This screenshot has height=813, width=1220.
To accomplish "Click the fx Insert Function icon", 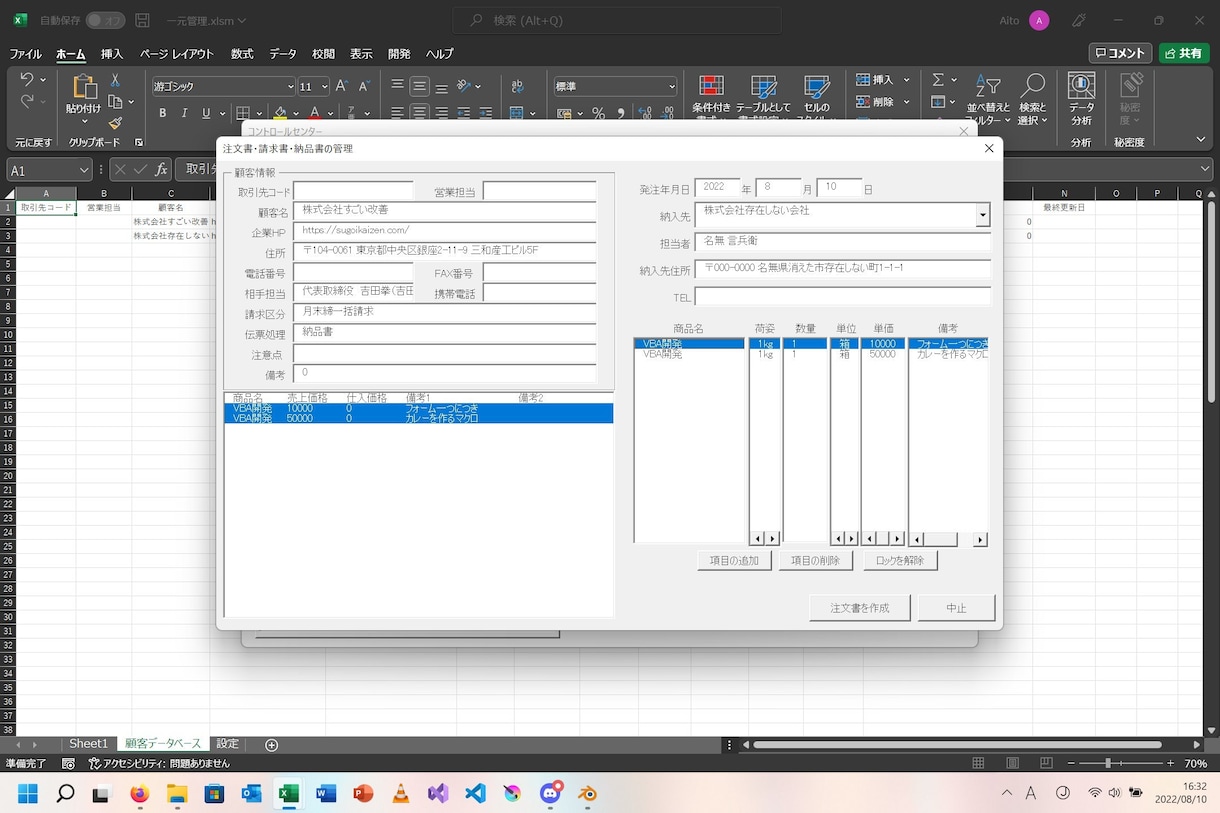I will [x=161, y=169].
